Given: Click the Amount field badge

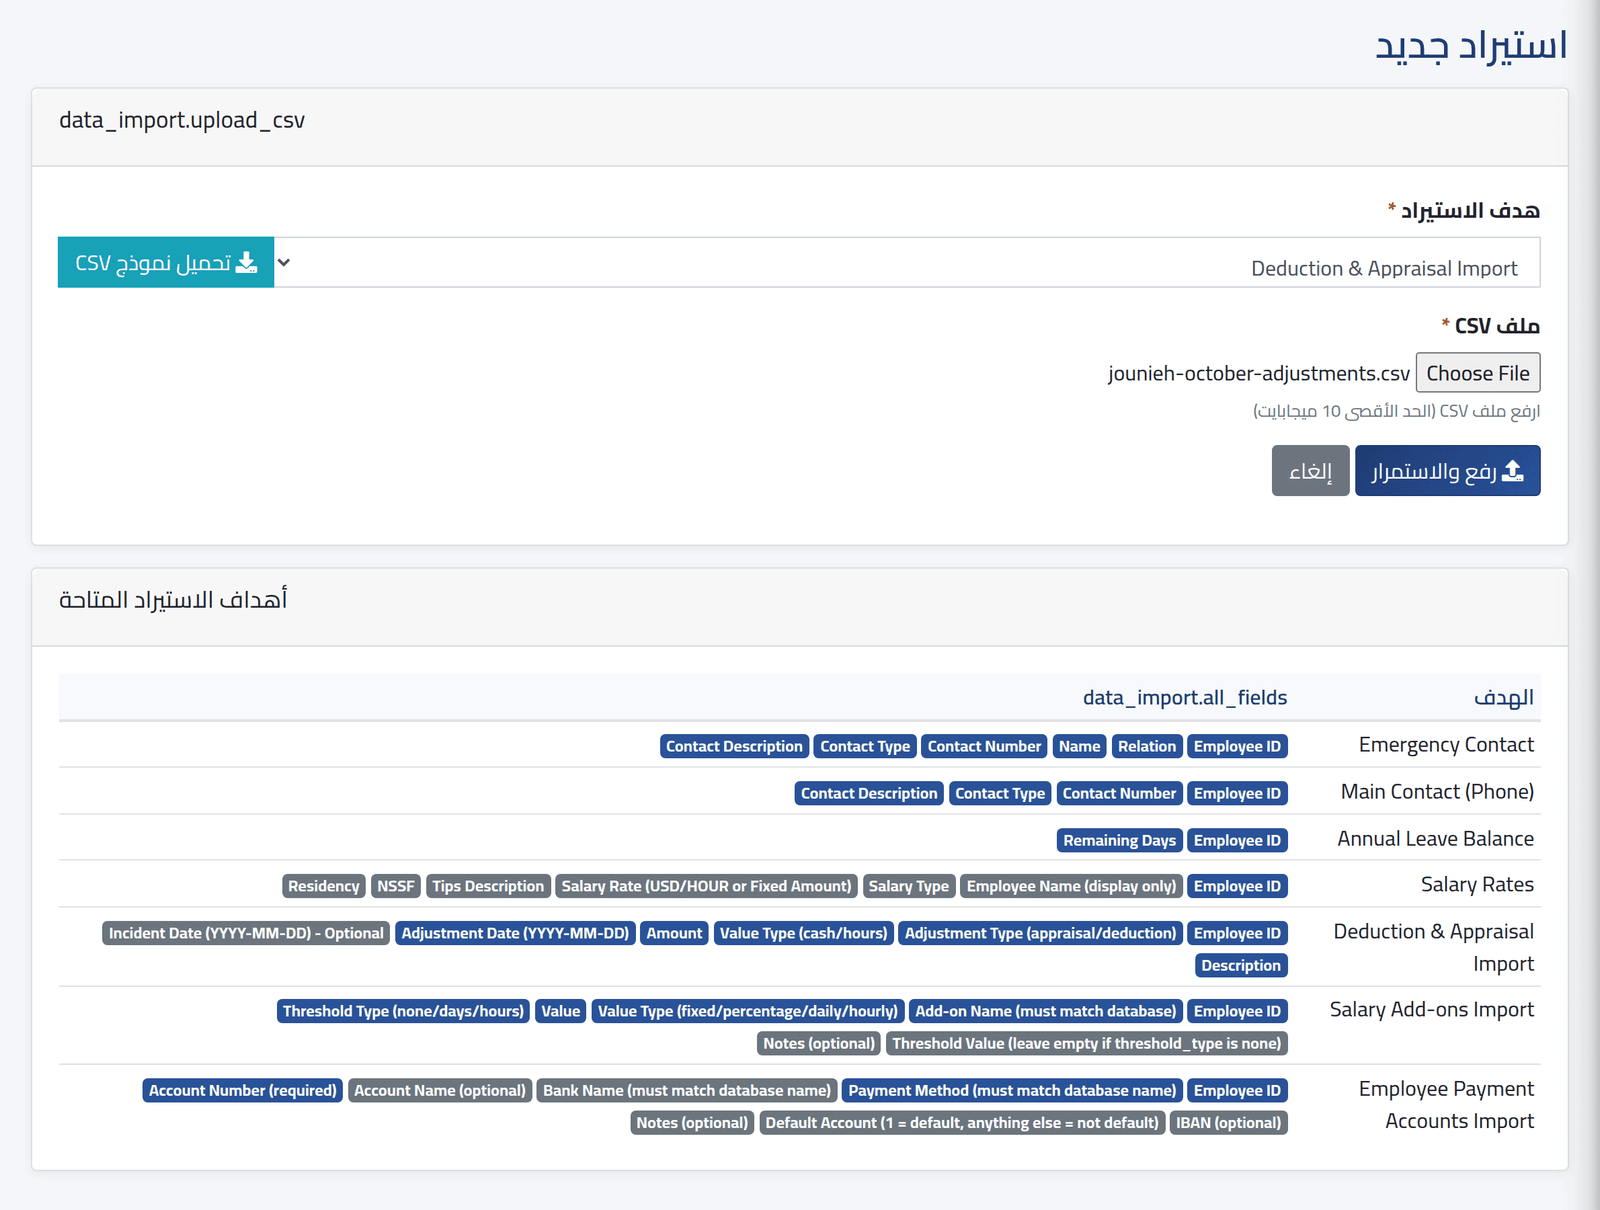Looking at the screenshot, I should coord(675,933).
